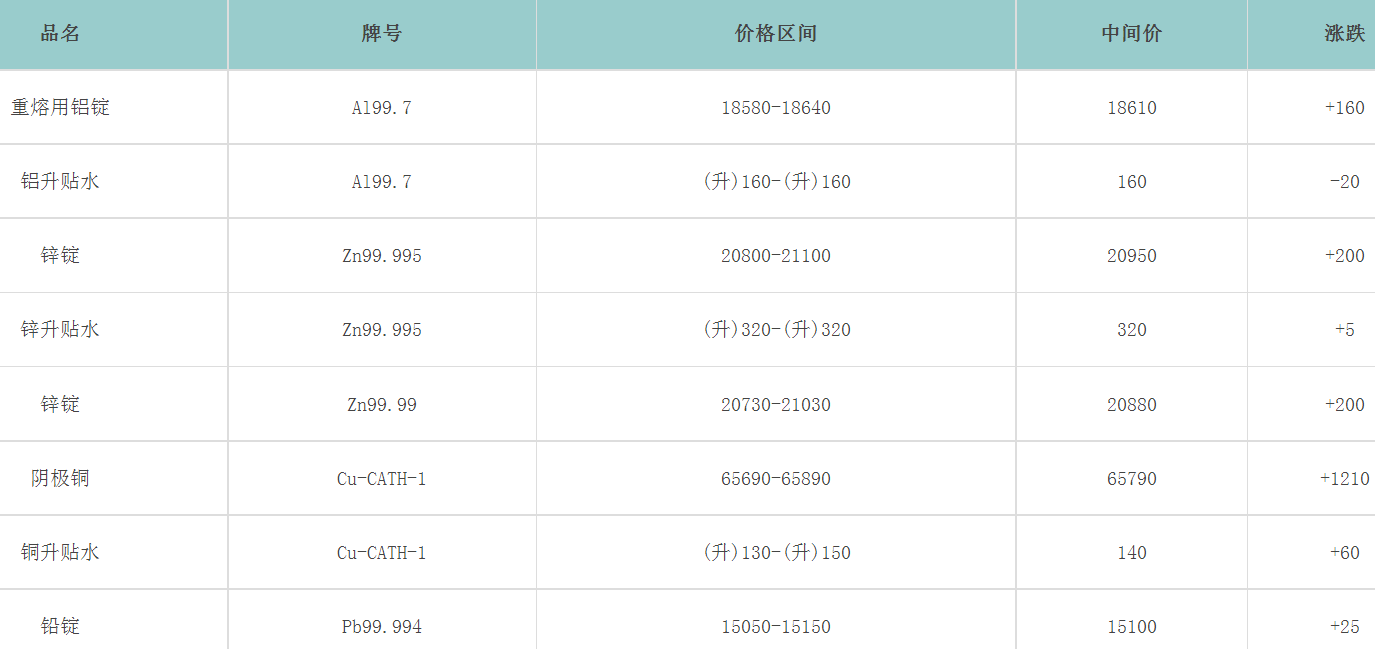Select the 铝升贴水 row name
Viewport: 1375px width, 649px height.
[60, 182]
